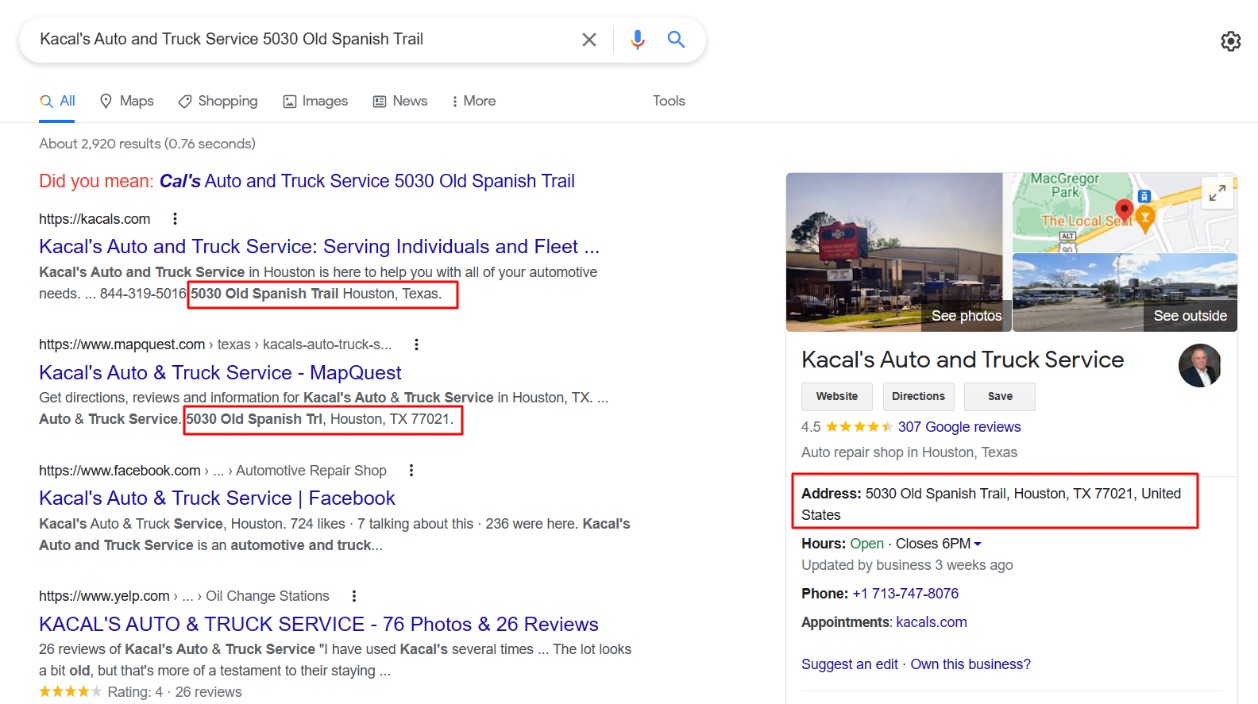Viewport: 1258px width, 704px height.
Task: Open the More search categories dropdown
Action: tap(472, 101)
